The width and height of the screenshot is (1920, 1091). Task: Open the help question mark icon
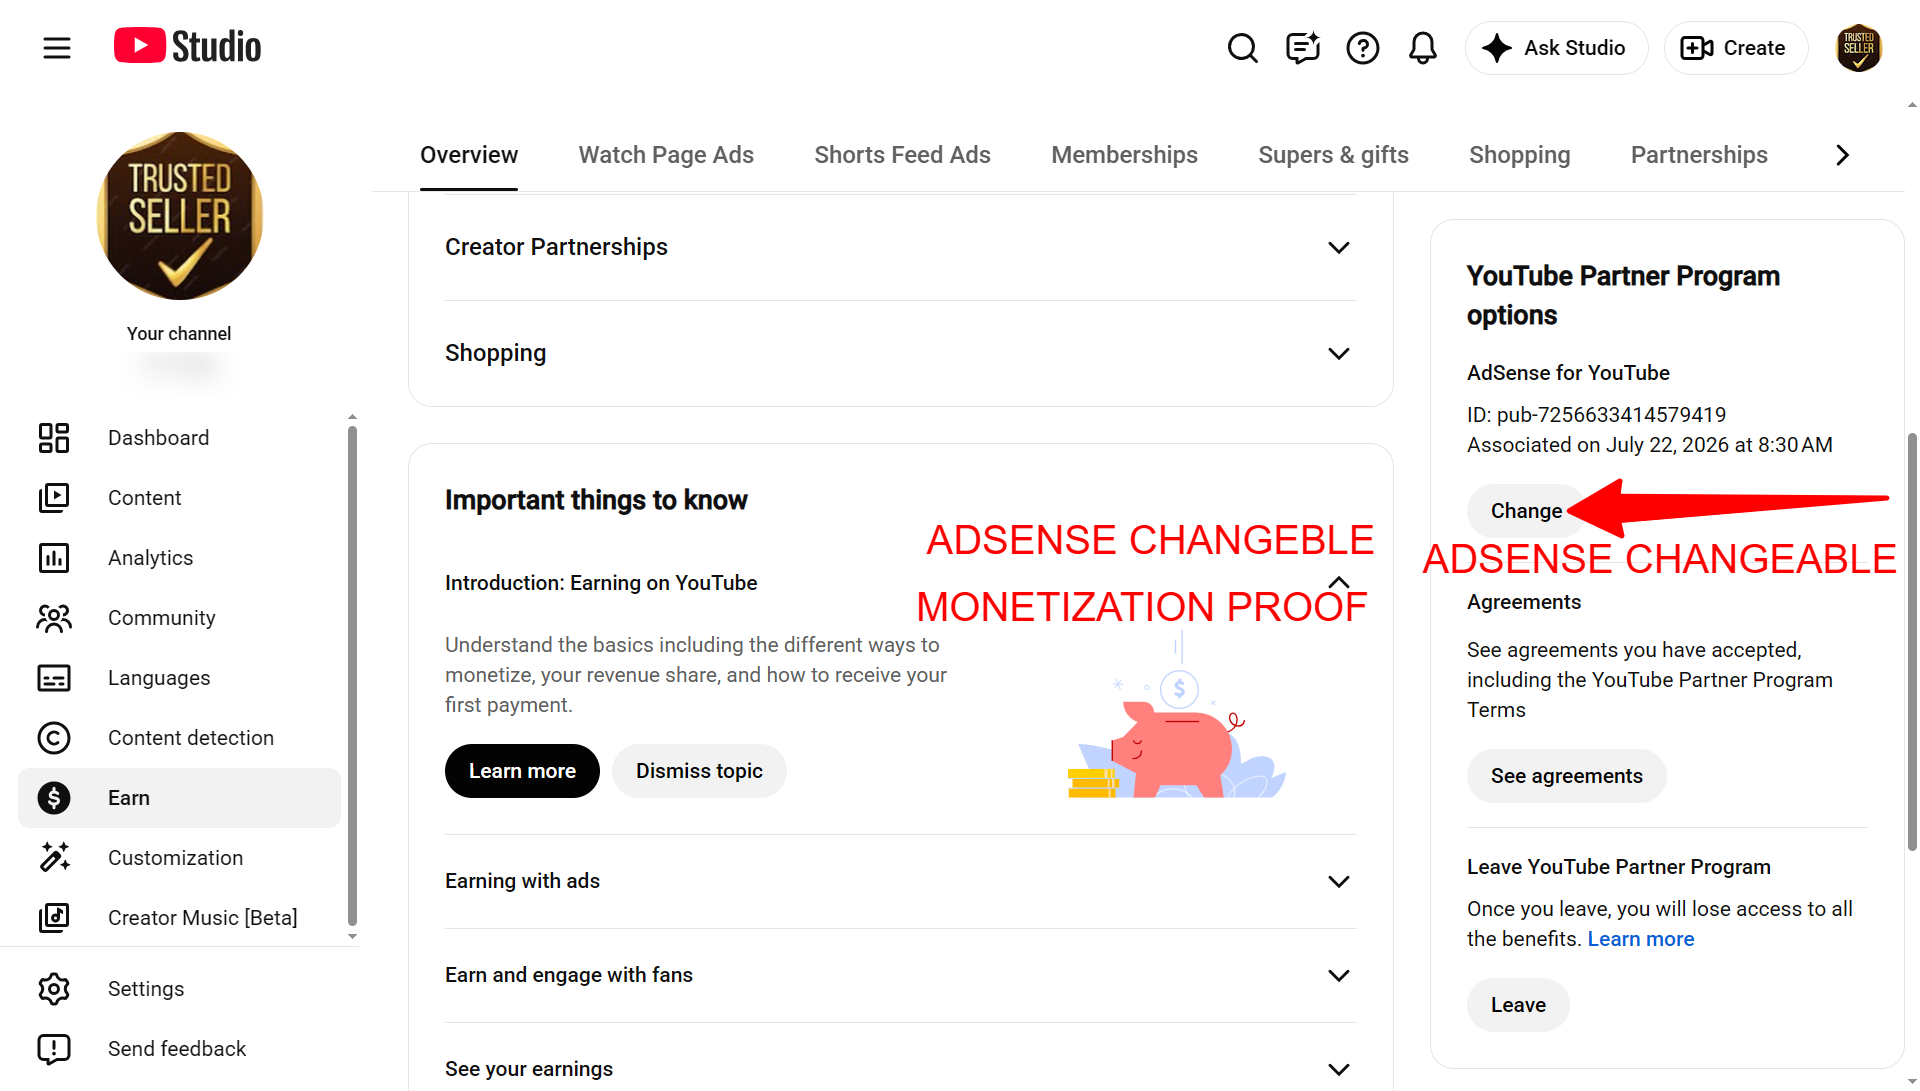pyautogui.click(x=1362, y=47)
